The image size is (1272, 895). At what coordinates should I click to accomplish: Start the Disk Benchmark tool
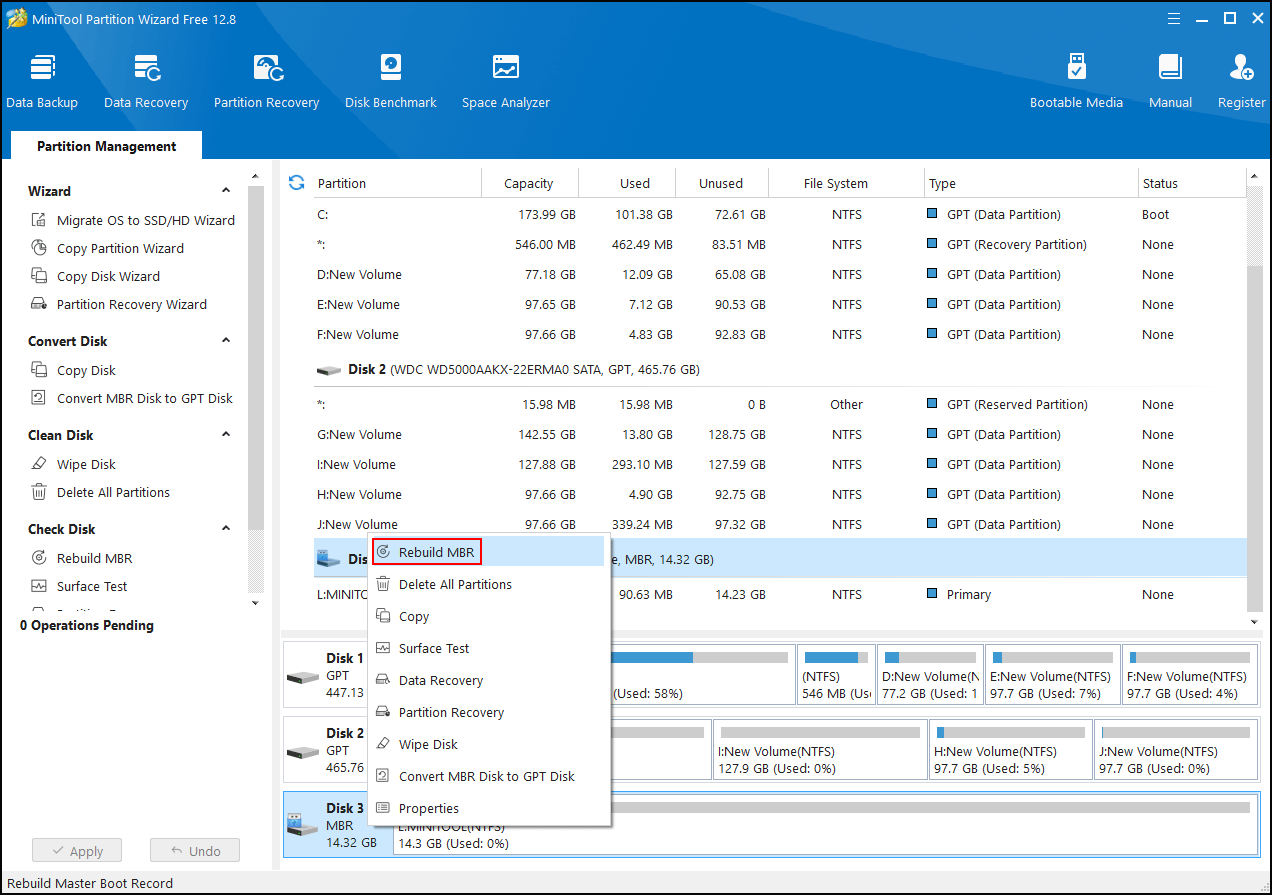tap(390, 80)
